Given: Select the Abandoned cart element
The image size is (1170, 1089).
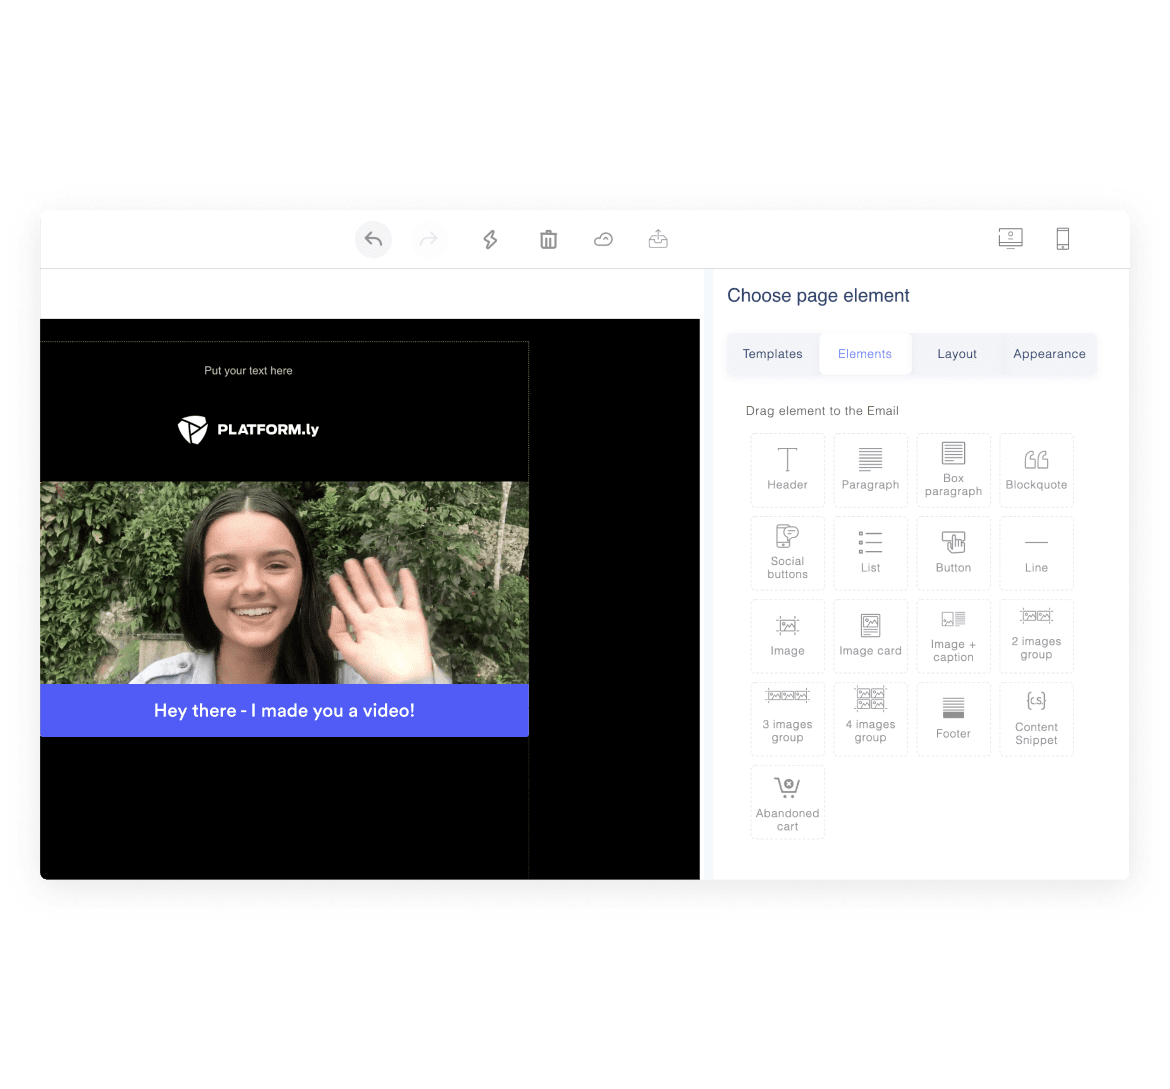Looking at the screenshot, I should (x=787, y=801).
